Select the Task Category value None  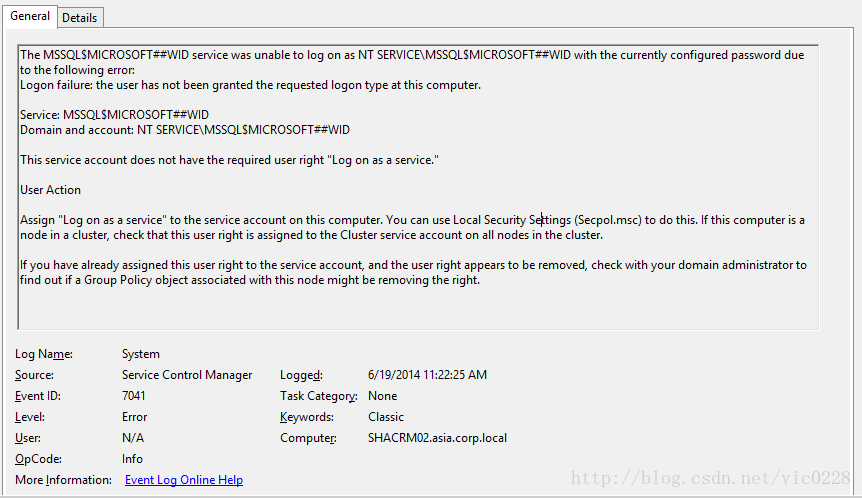382,396
